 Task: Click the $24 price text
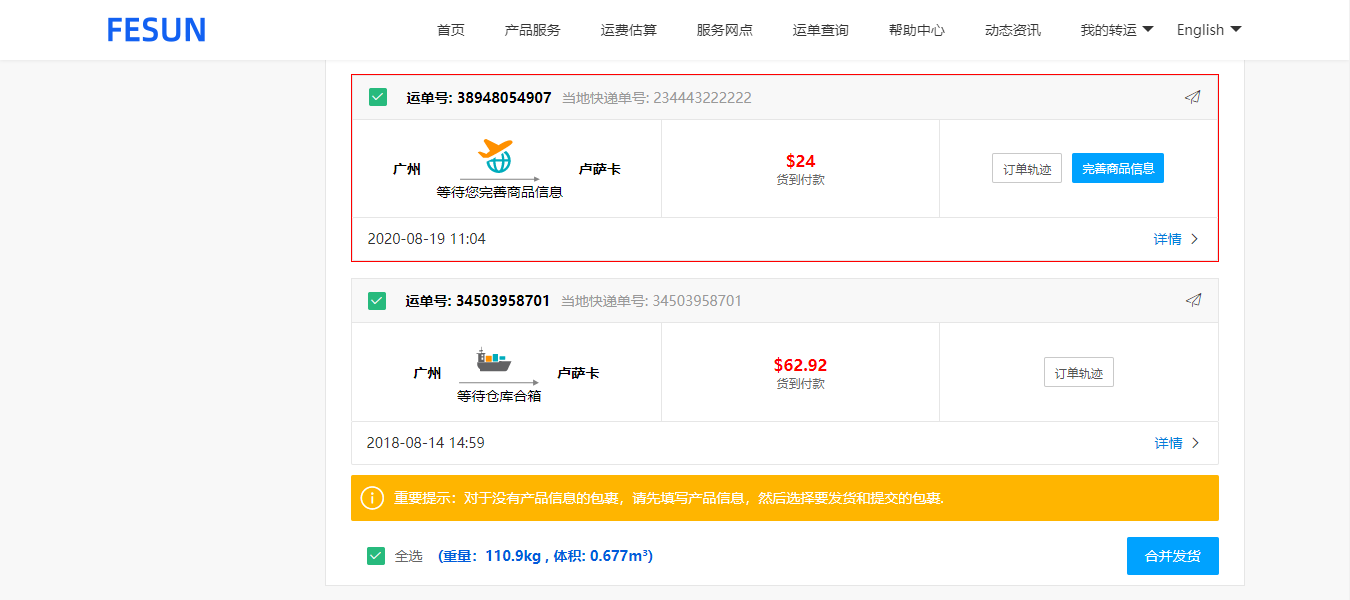point(801,161)
